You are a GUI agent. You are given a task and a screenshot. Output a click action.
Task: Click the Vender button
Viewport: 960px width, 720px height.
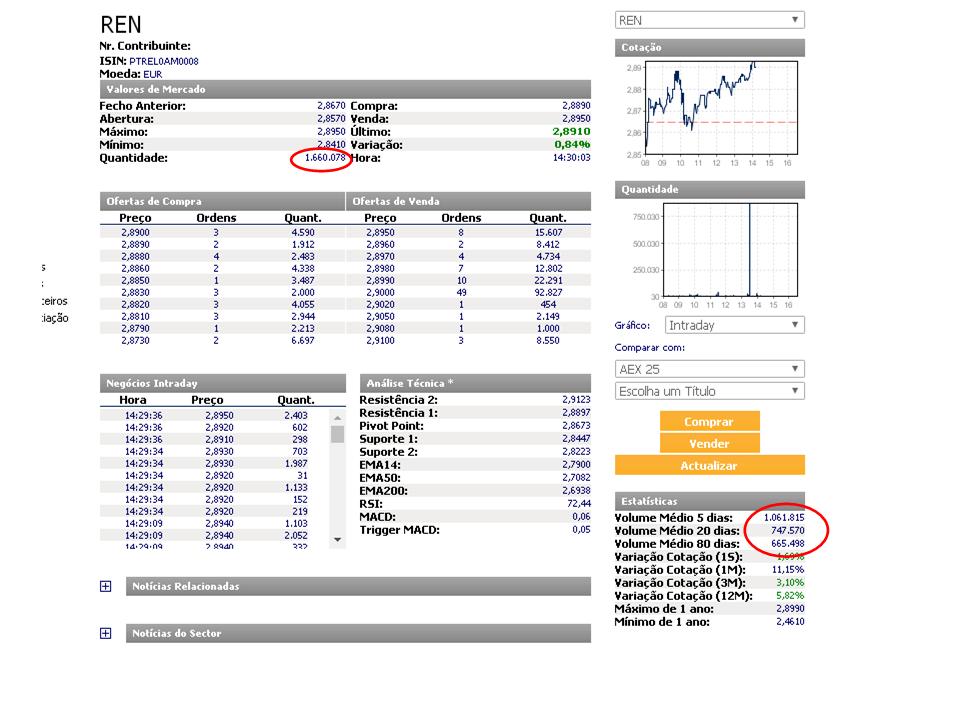[710, 443]
